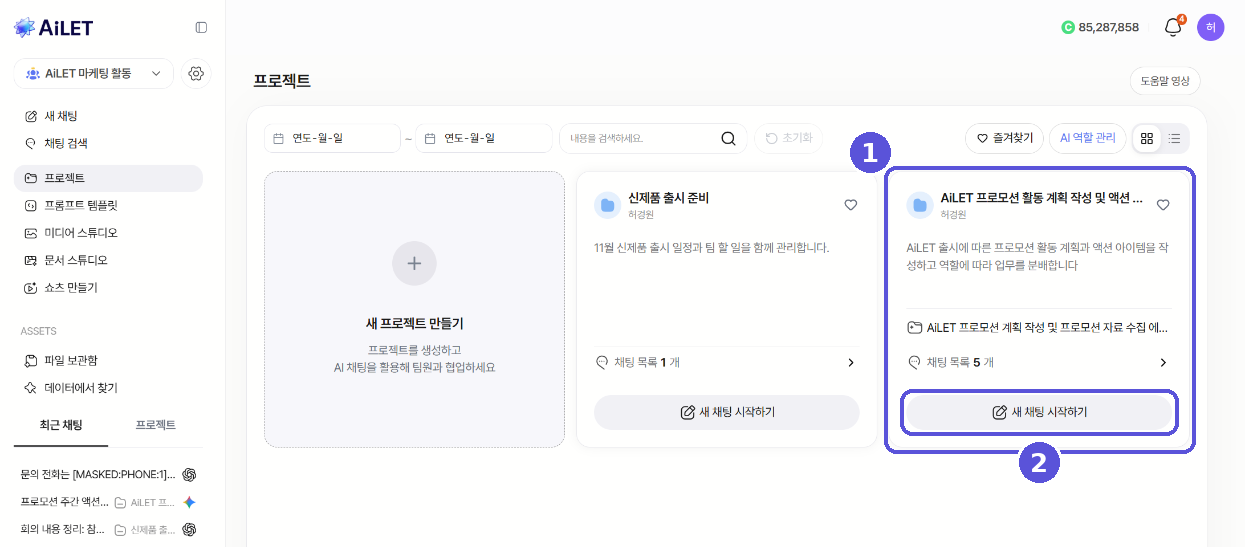
Task: Open 미디어 스튜디오 in the sidebar
Action: [108, 233]
